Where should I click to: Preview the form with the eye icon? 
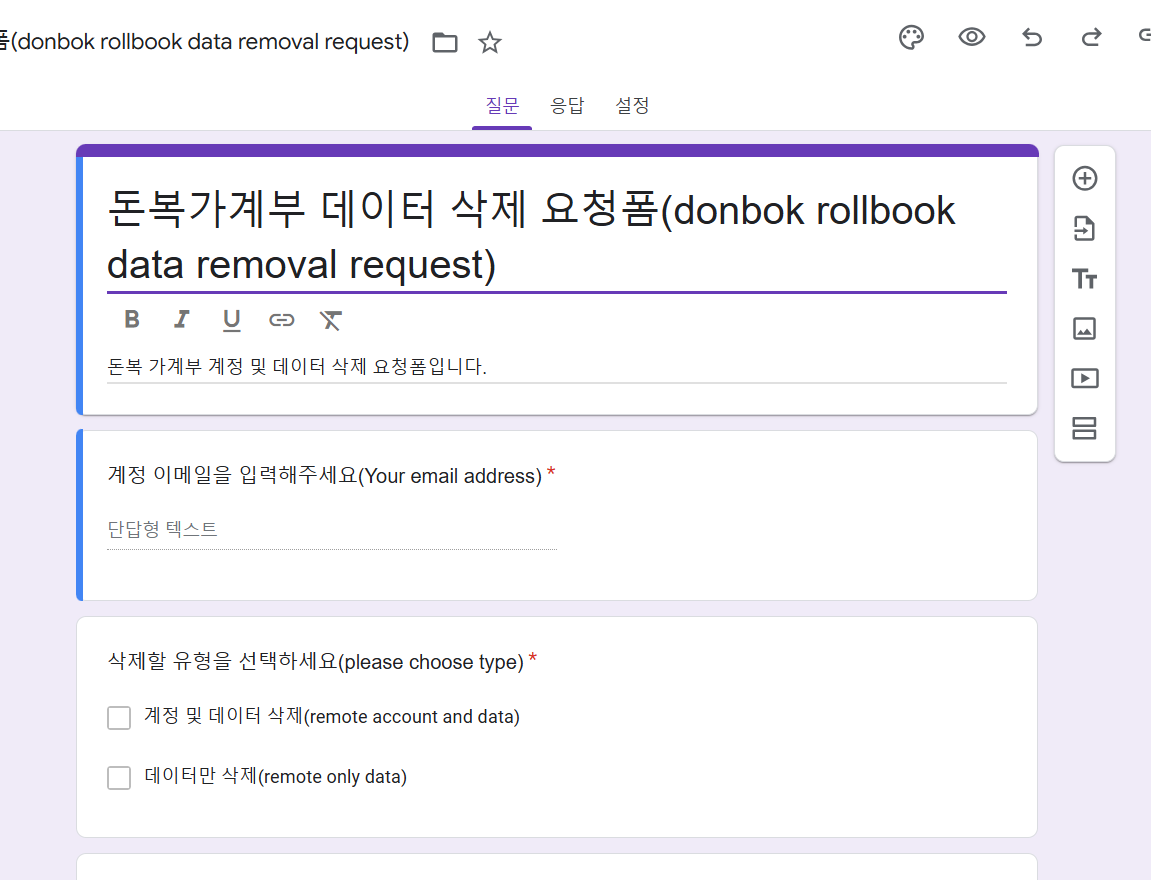pos(971,37)
